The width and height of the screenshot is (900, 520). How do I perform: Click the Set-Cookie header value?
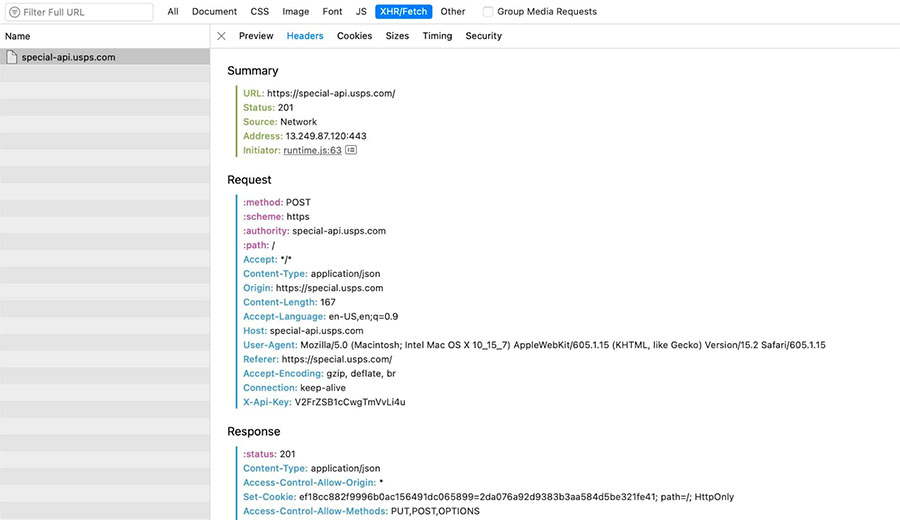[517, 497]
